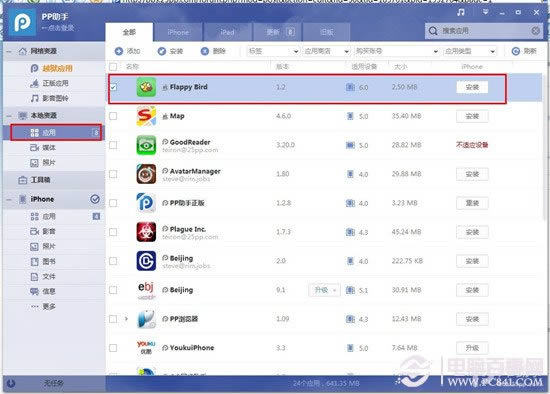Select 应用 under 本地资源
Viewport: 550px width, 394px height.
click(56, 132)
